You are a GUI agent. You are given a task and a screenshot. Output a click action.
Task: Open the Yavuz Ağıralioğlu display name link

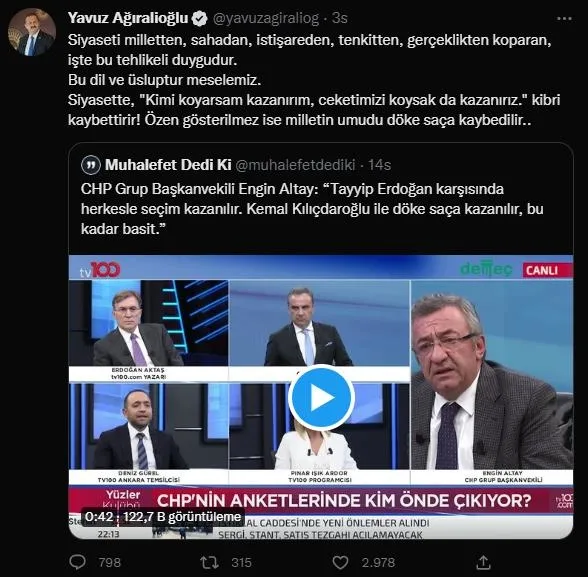[x=128, y=18]
